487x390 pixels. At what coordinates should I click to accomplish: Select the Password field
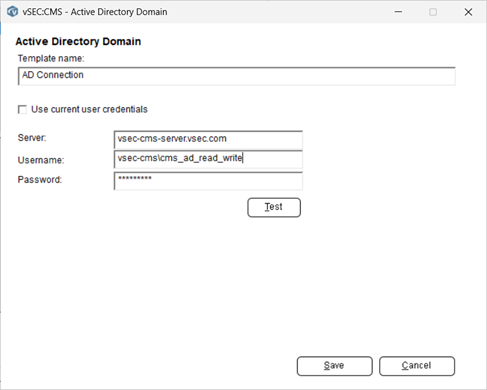[208, 181]
